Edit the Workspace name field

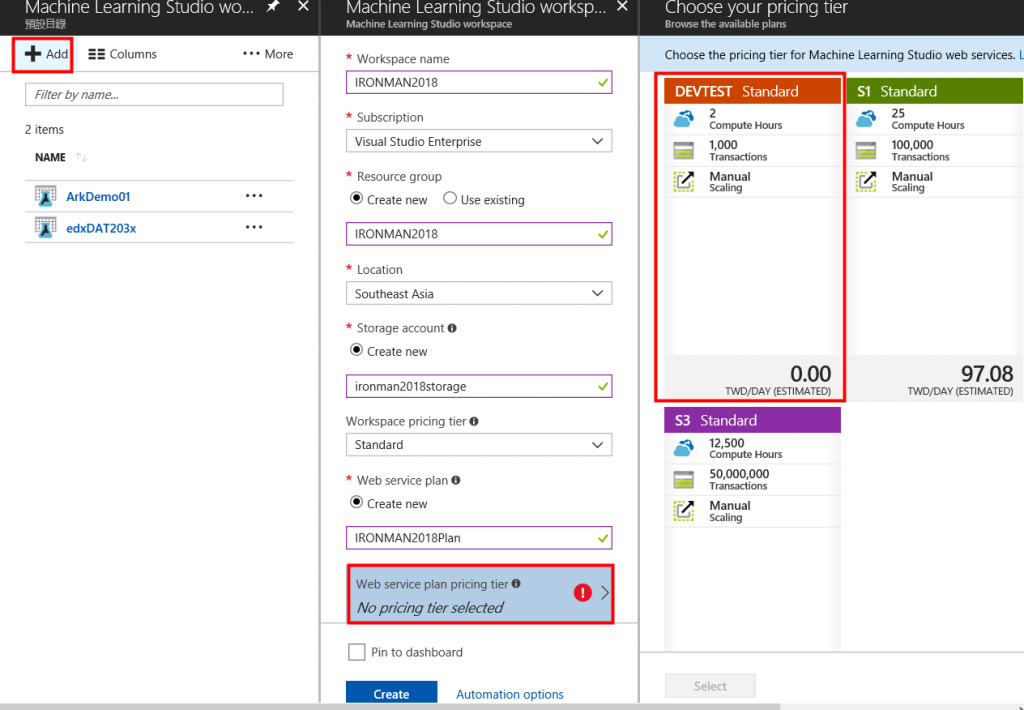479,82
